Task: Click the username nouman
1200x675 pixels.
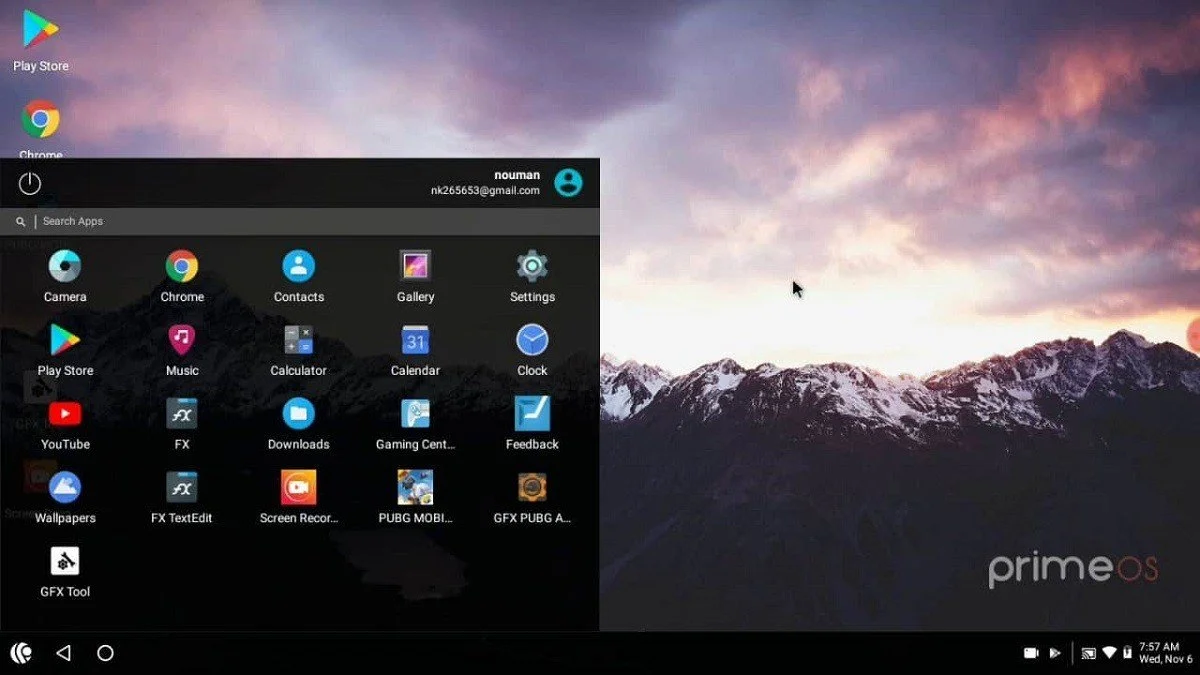Action: tap(517, 175)
